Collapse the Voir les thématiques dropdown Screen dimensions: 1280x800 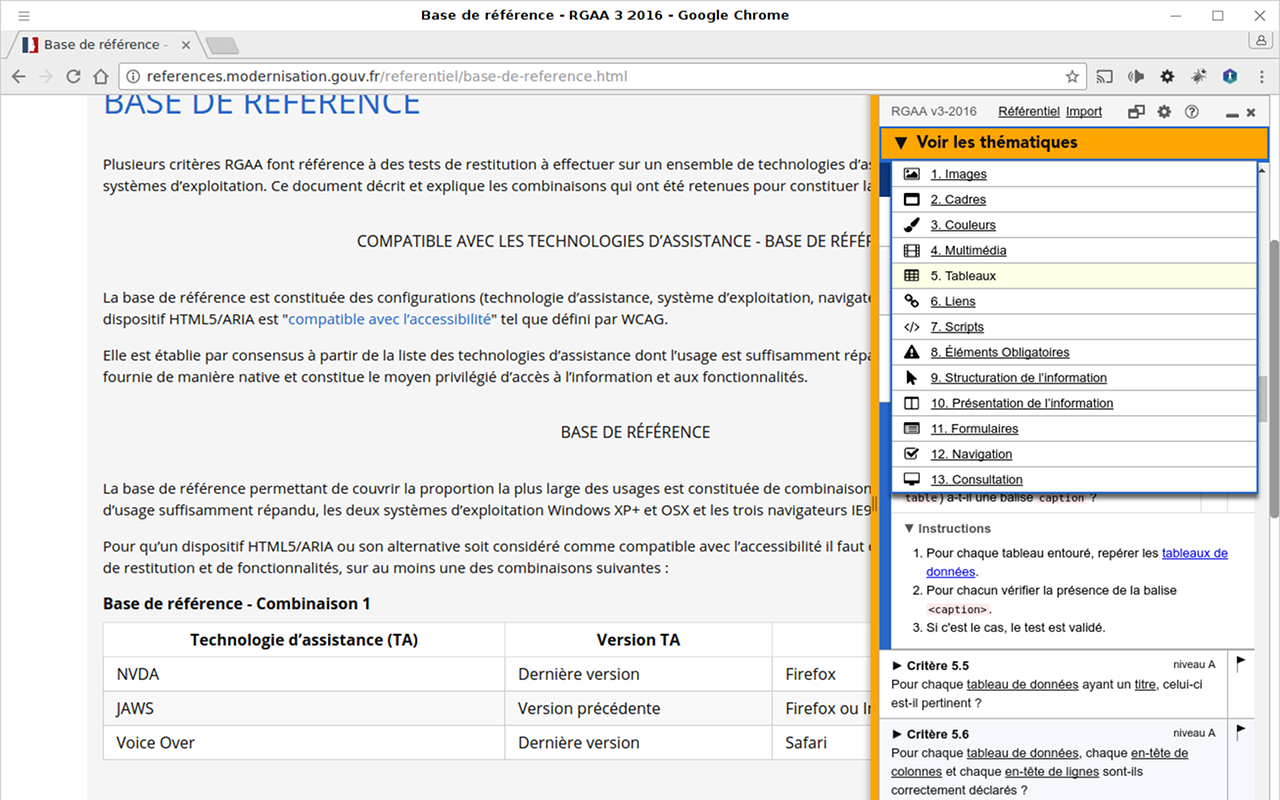[x=1074, y=143]
